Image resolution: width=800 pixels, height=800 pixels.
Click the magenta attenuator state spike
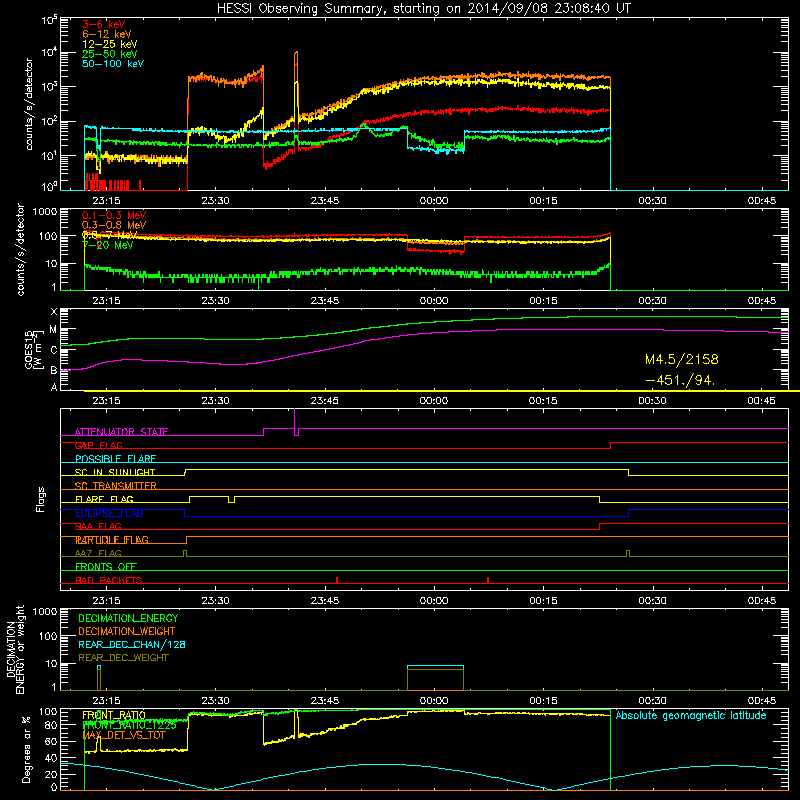(295, 421)
